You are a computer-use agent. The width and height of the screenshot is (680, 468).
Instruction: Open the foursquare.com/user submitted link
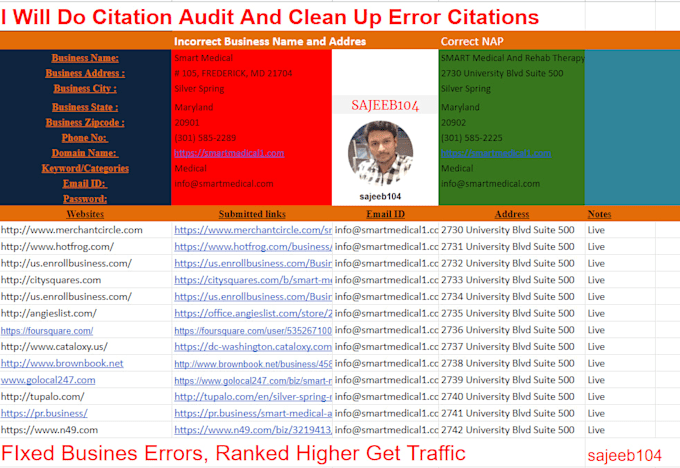[253, 331]
